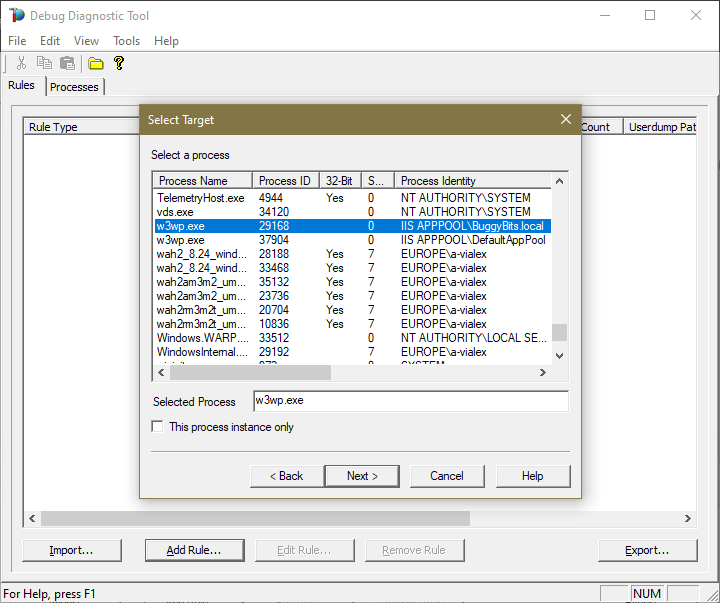Image resolution: width=720 pixels, height=603 pixels.
Task: Open the Edit menu
Action: 50,41
